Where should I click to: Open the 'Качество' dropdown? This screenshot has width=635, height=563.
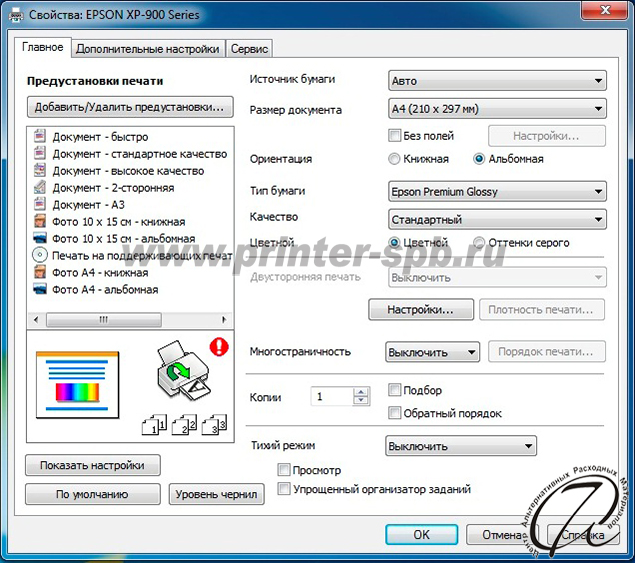(497, 220)
